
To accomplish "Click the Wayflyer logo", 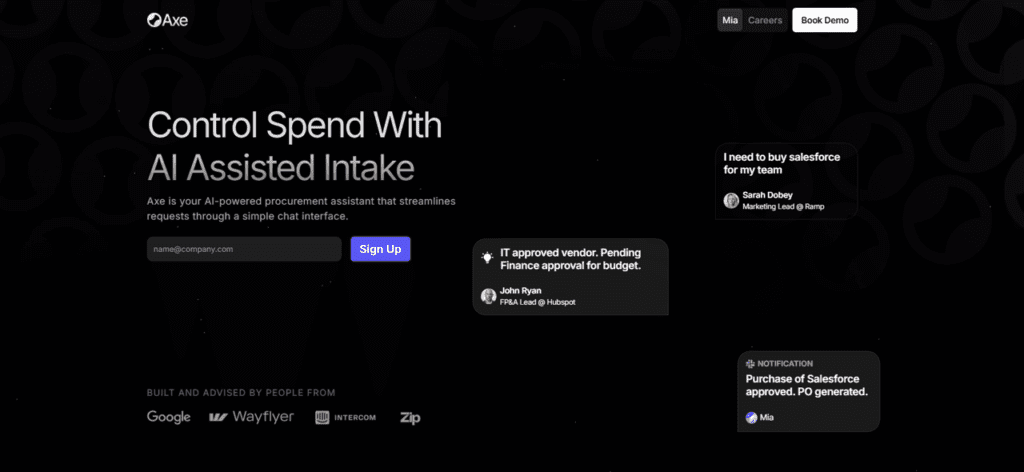I will [251, 417].
